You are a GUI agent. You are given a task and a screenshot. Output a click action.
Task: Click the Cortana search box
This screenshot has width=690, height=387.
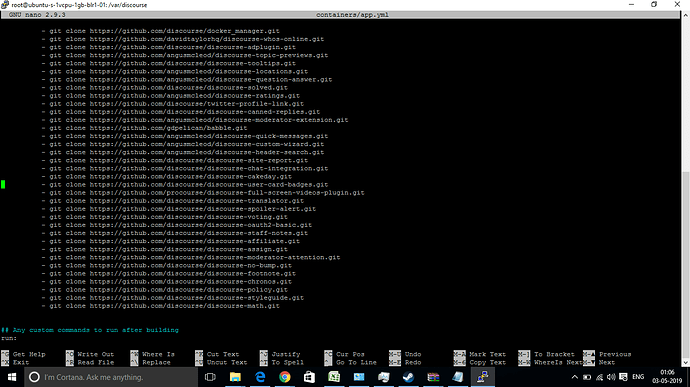(111, 377)
